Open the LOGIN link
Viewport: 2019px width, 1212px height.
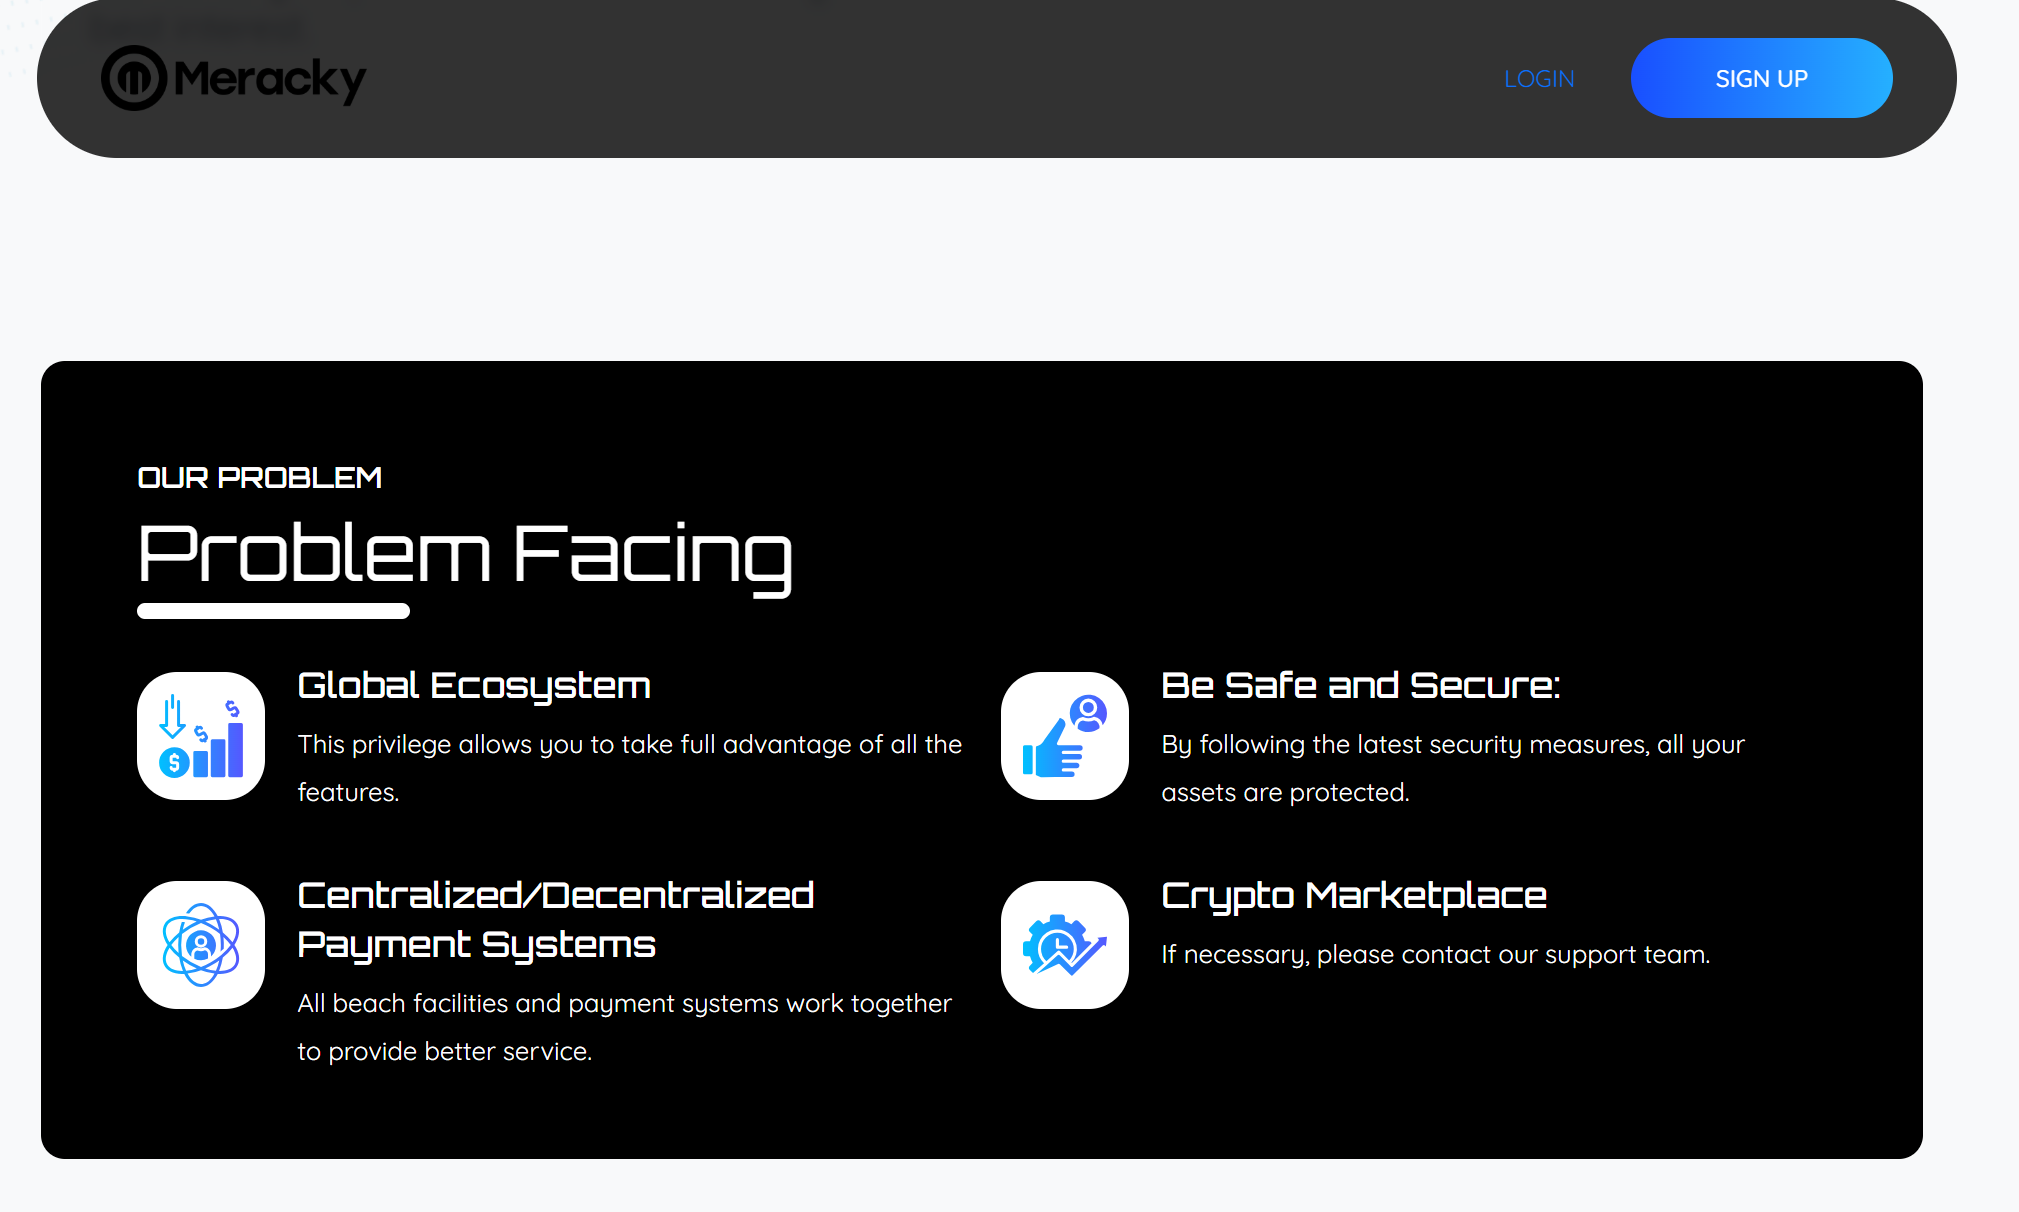(x=1539, y=79)
